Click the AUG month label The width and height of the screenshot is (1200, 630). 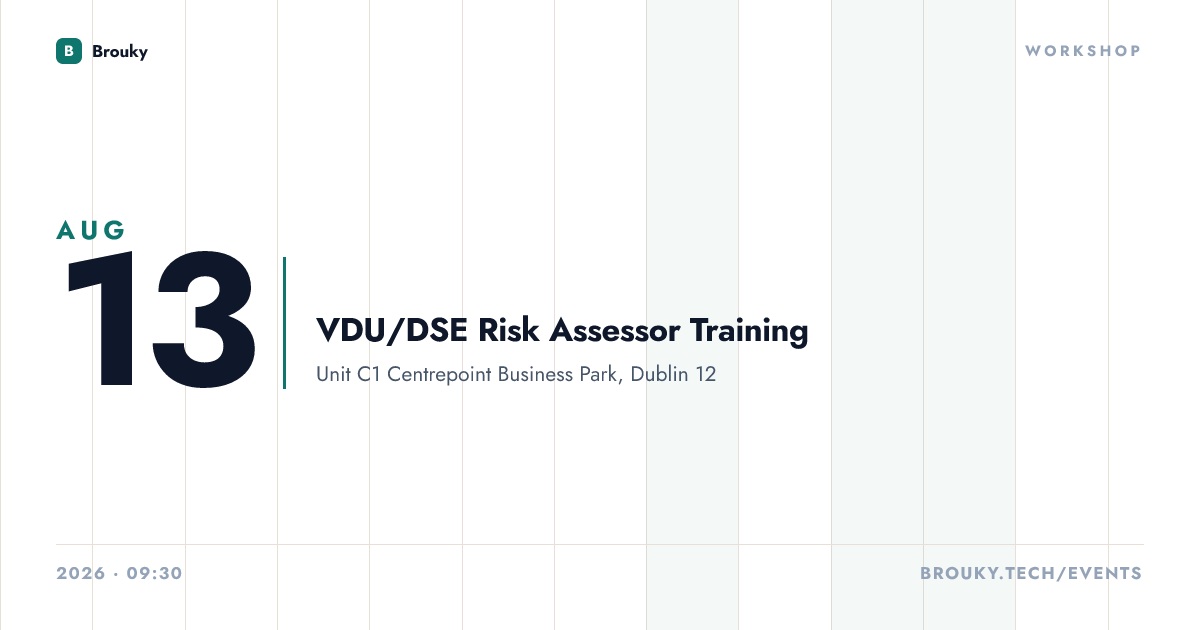point(91,230)
